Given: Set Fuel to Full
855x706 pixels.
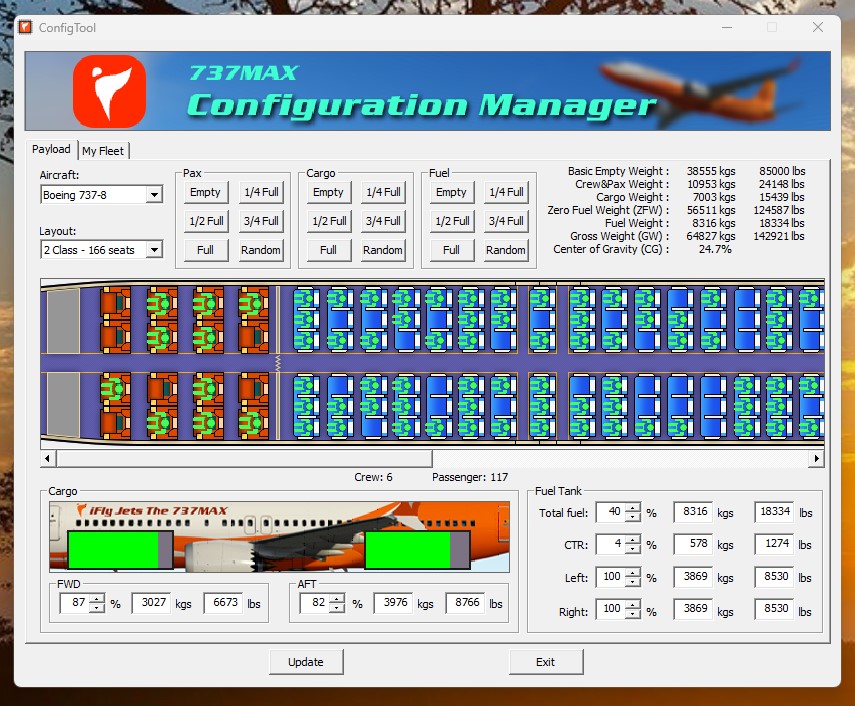Looking at the screenshot, I should (x=451, y=250).
